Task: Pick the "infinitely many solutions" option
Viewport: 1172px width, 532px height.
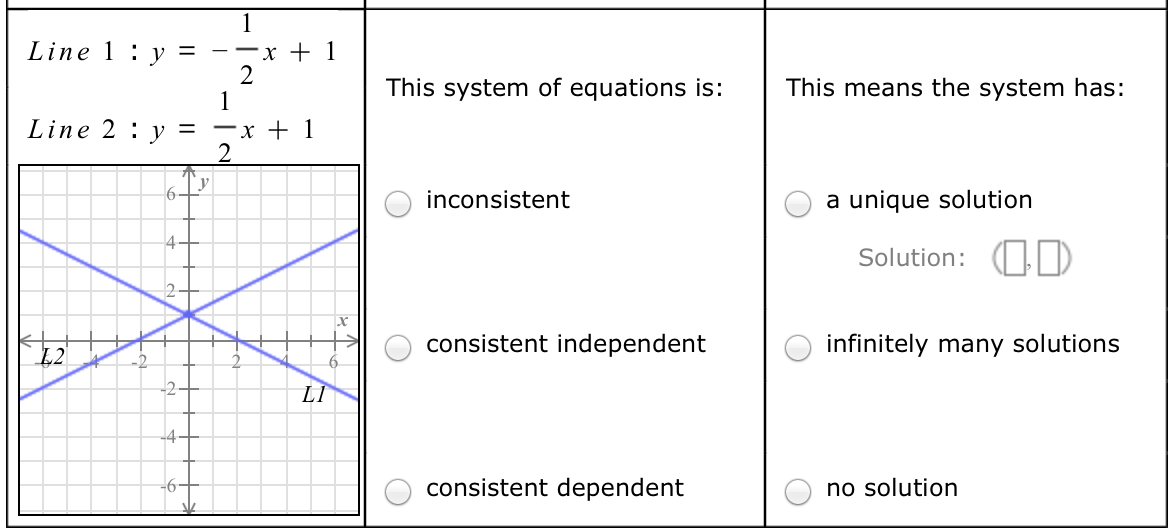Action: click(x=798, y=347)
